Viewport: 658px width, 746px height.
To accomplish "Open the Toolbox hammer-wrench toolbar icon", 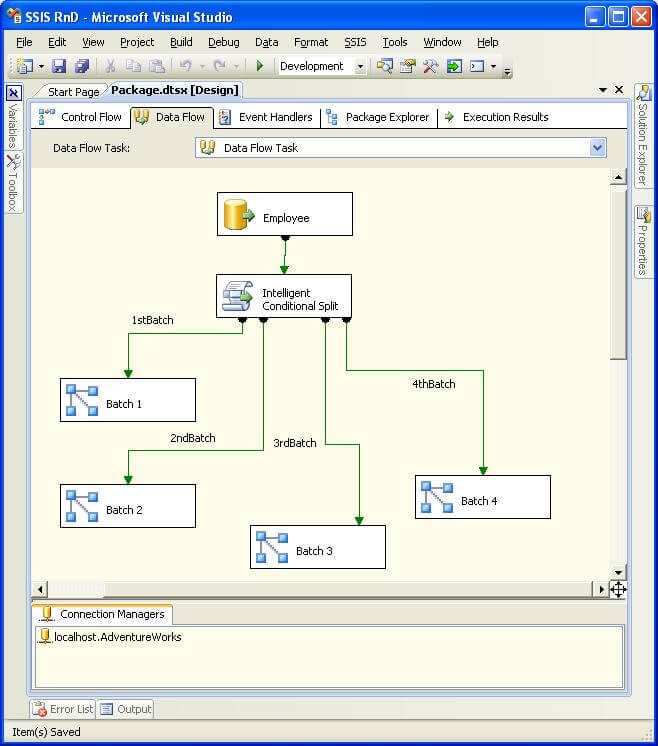I will (431, 66).
